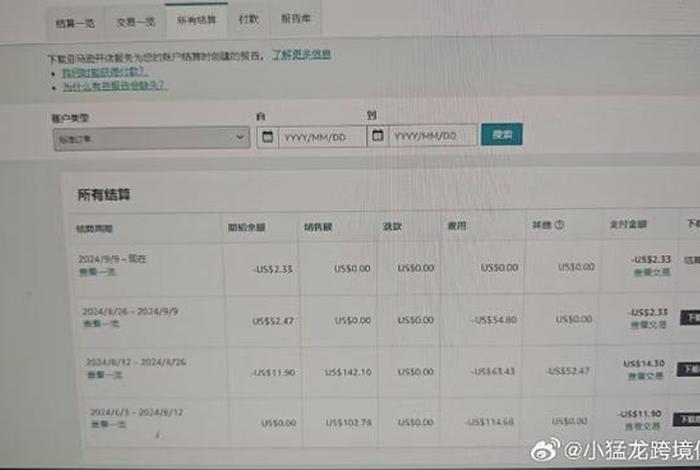Click the -US$52.47 other amount cell

tap(568, 370)
